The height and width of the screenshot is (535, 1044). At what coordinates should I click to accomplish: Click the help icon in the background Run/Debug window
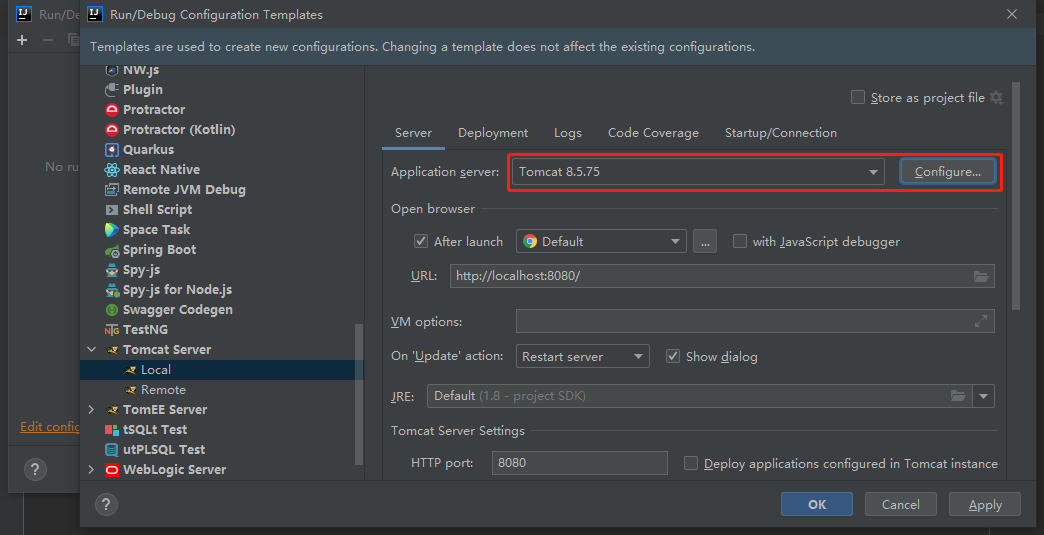pyautogui.click(x=35, y=470)
